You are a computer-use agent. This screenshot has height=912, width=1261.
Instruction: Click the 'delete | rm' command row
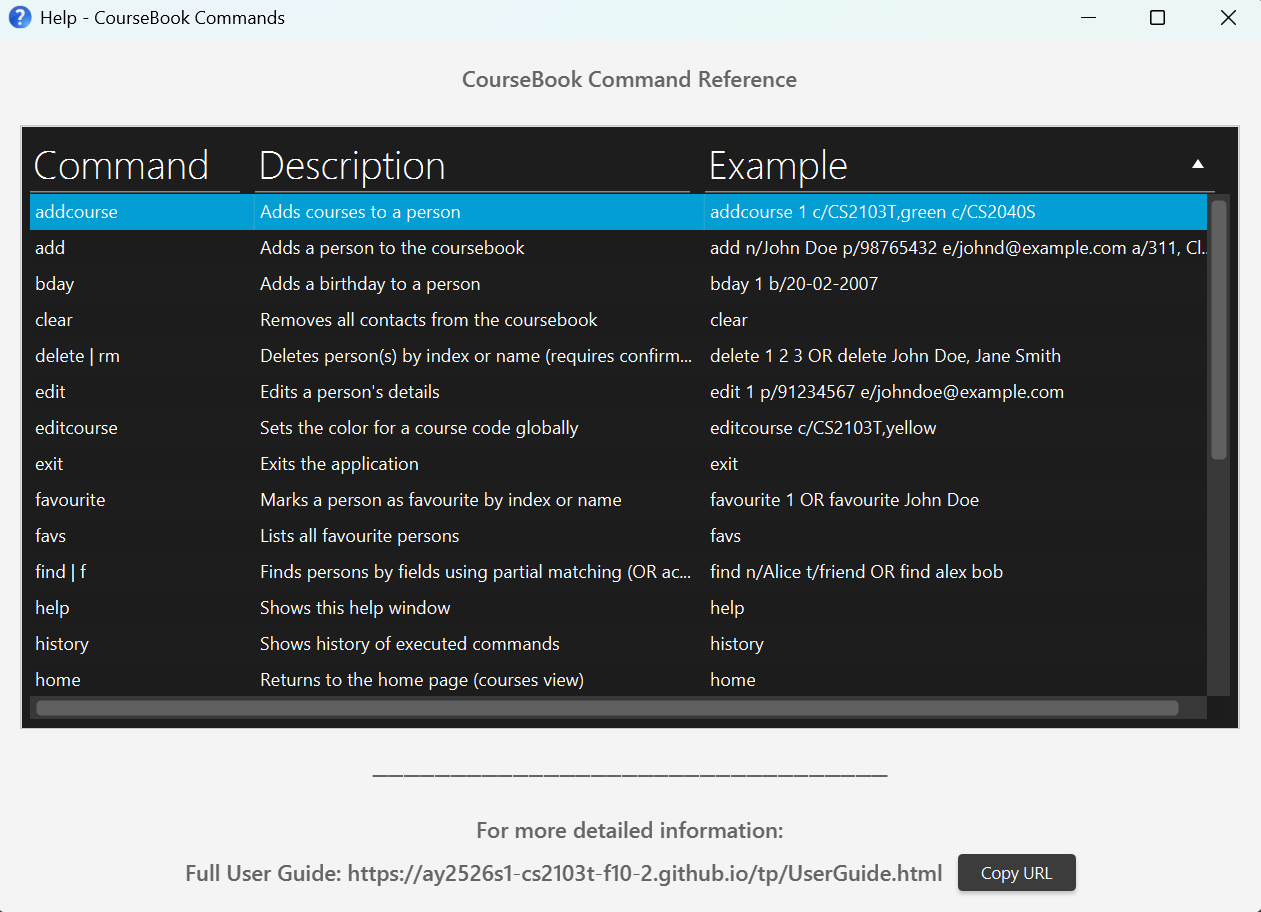tap(77, 356)
